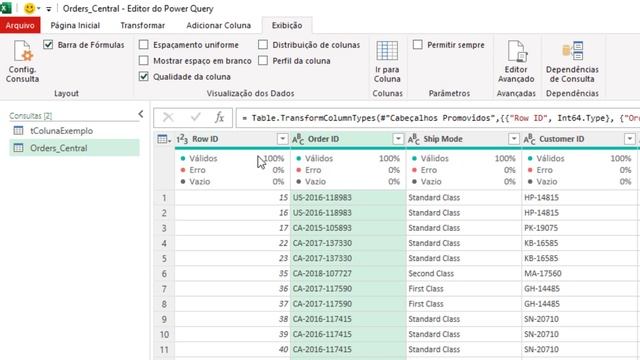
Task: Toggle Barra de Fórmulas checkbox
Action: click(48, 44)
